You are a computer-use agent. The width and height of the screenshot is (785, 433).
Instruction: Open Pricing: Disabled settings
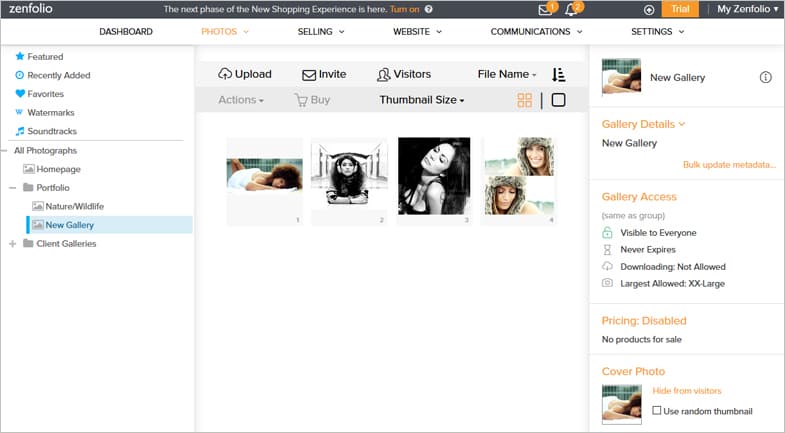point(644,321)
